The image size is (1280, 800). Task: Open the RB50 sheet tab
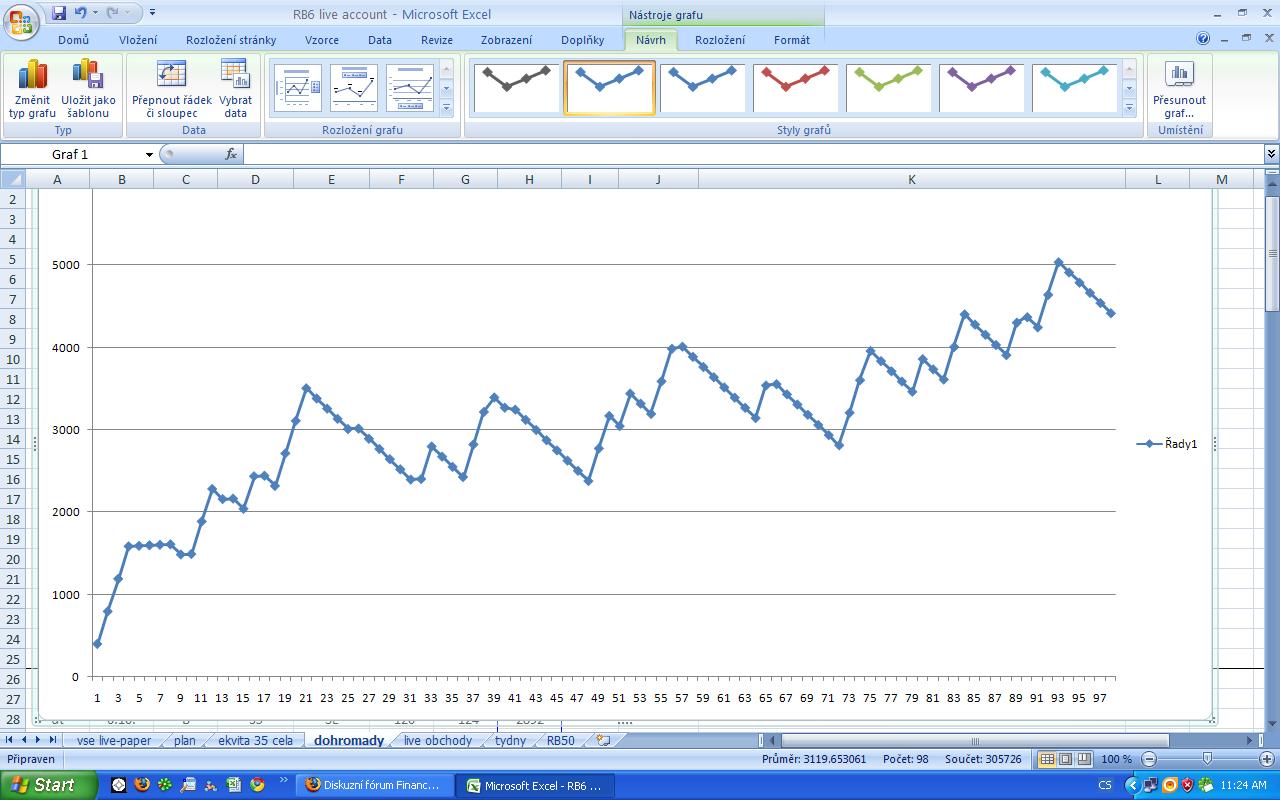[561, 741]
